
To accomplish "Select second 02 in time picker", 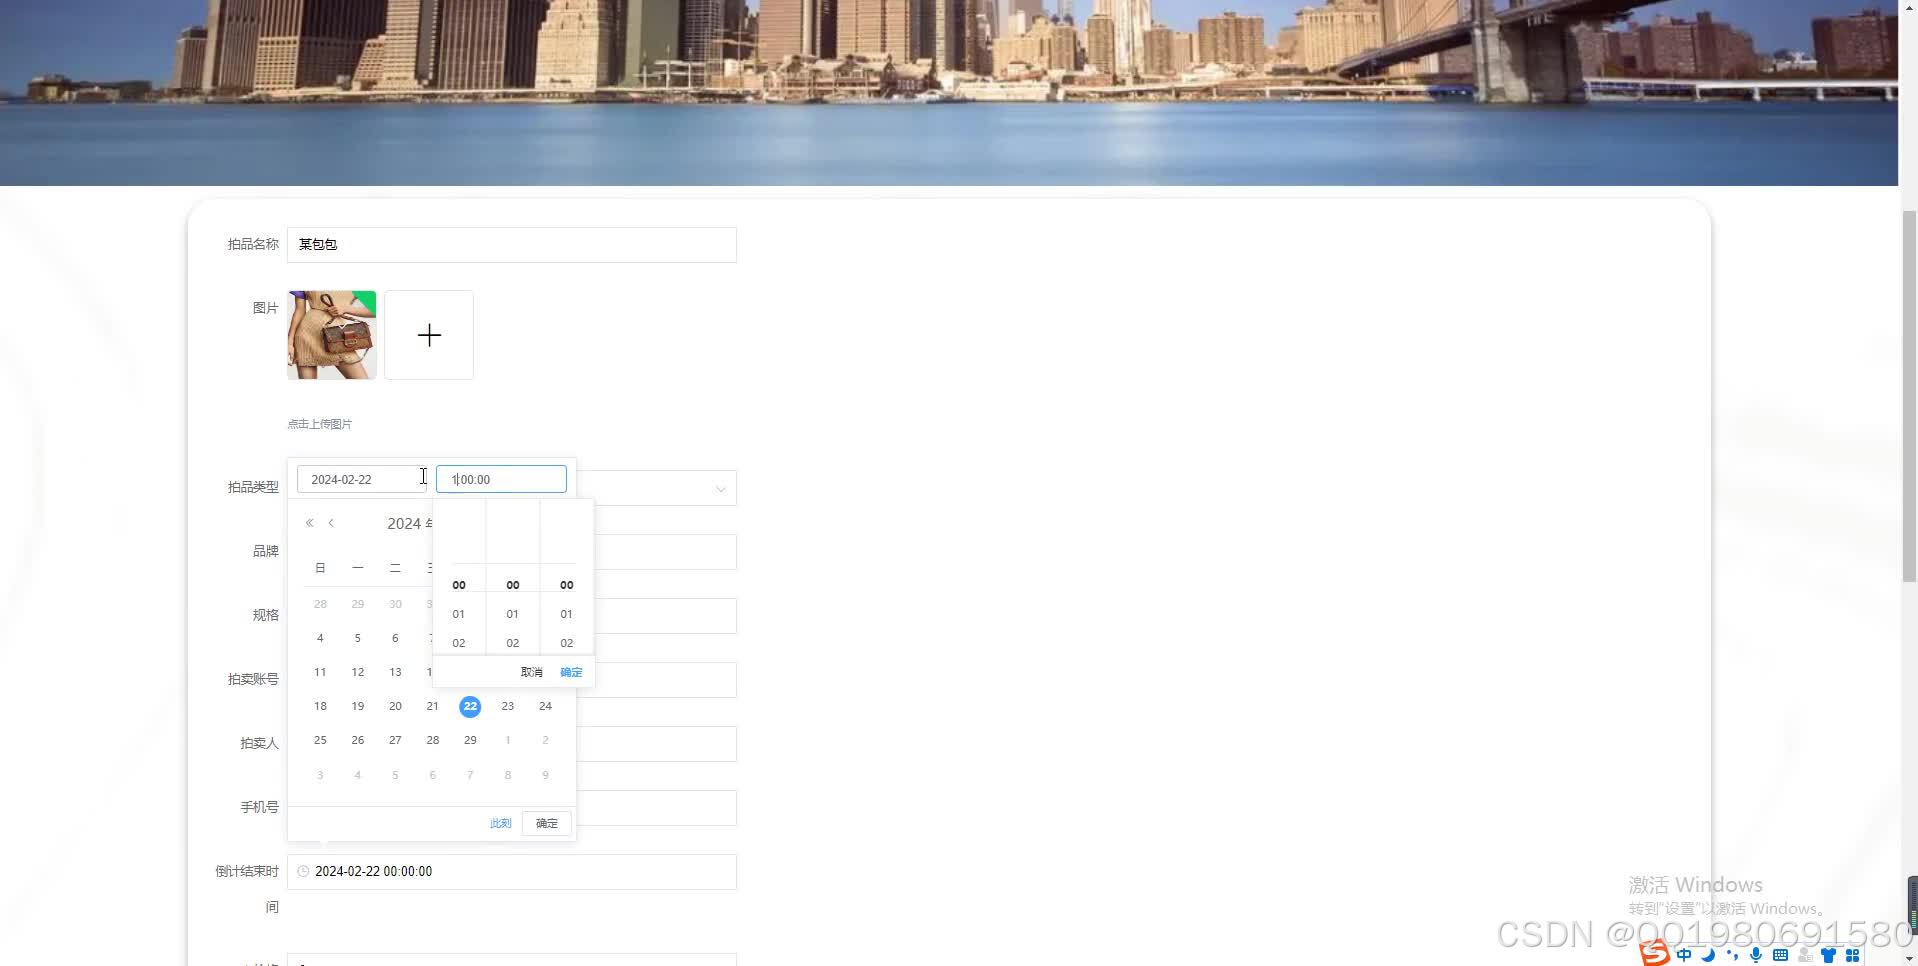I will (x=567, y=643).
